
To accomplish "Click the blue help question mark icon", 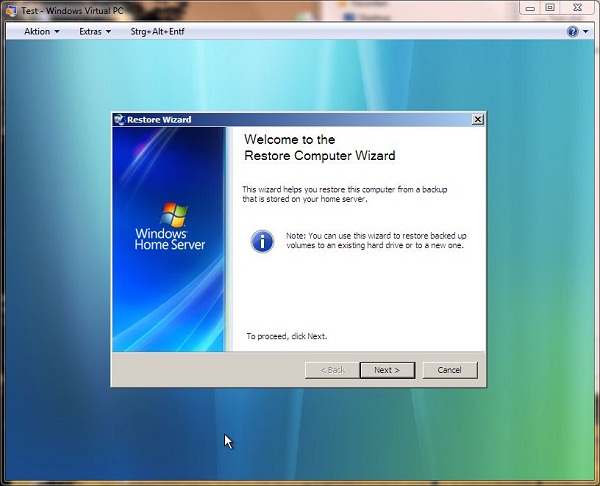I will coord(573,31).
